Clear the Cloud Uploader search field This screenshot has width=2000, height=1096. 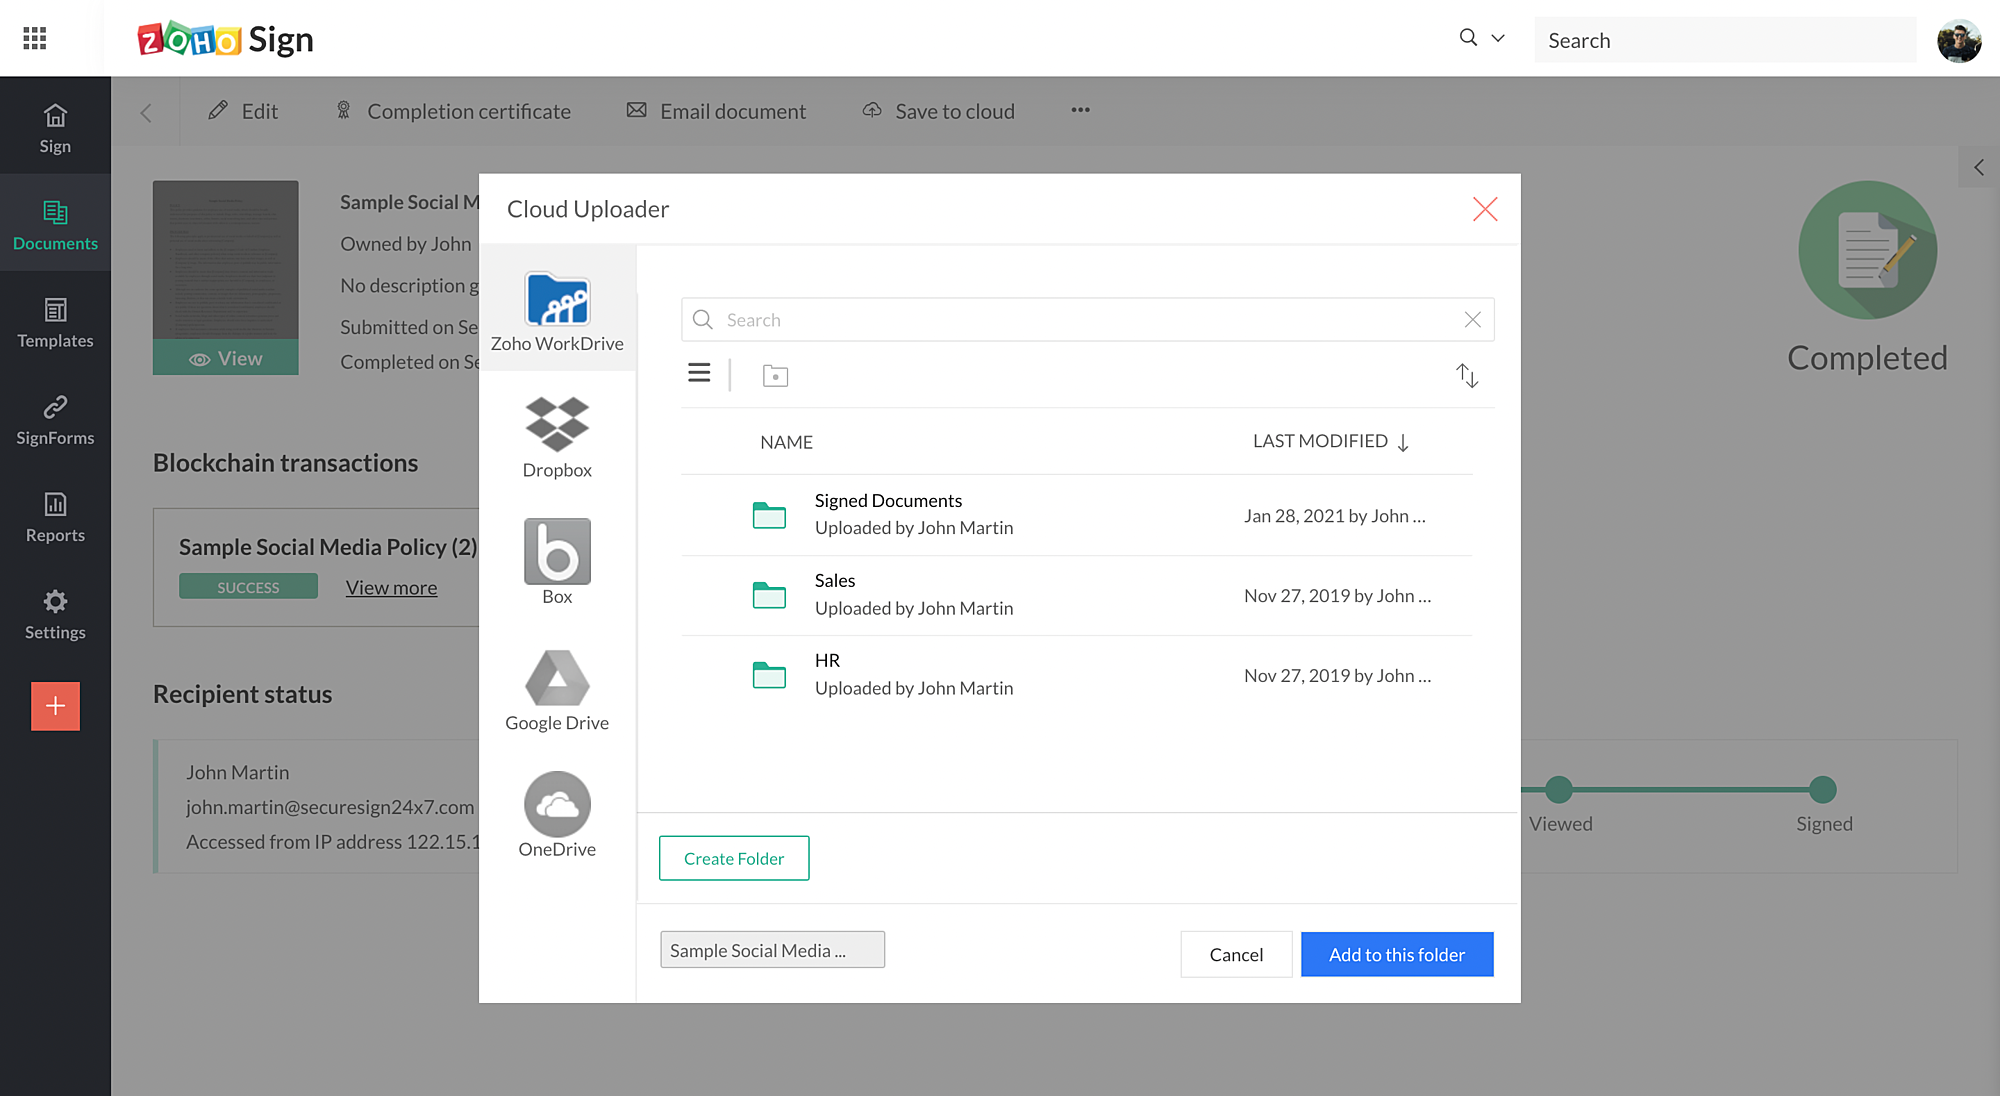click(1473, 320)
